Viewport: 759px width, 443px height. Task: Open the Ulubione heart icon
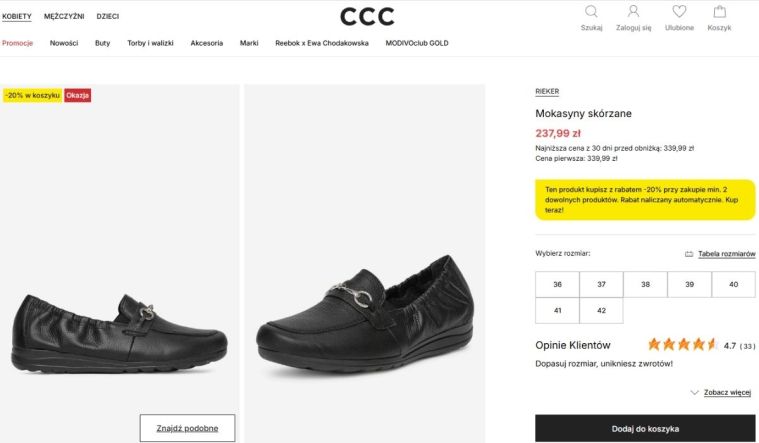click(x=679, y=11)
